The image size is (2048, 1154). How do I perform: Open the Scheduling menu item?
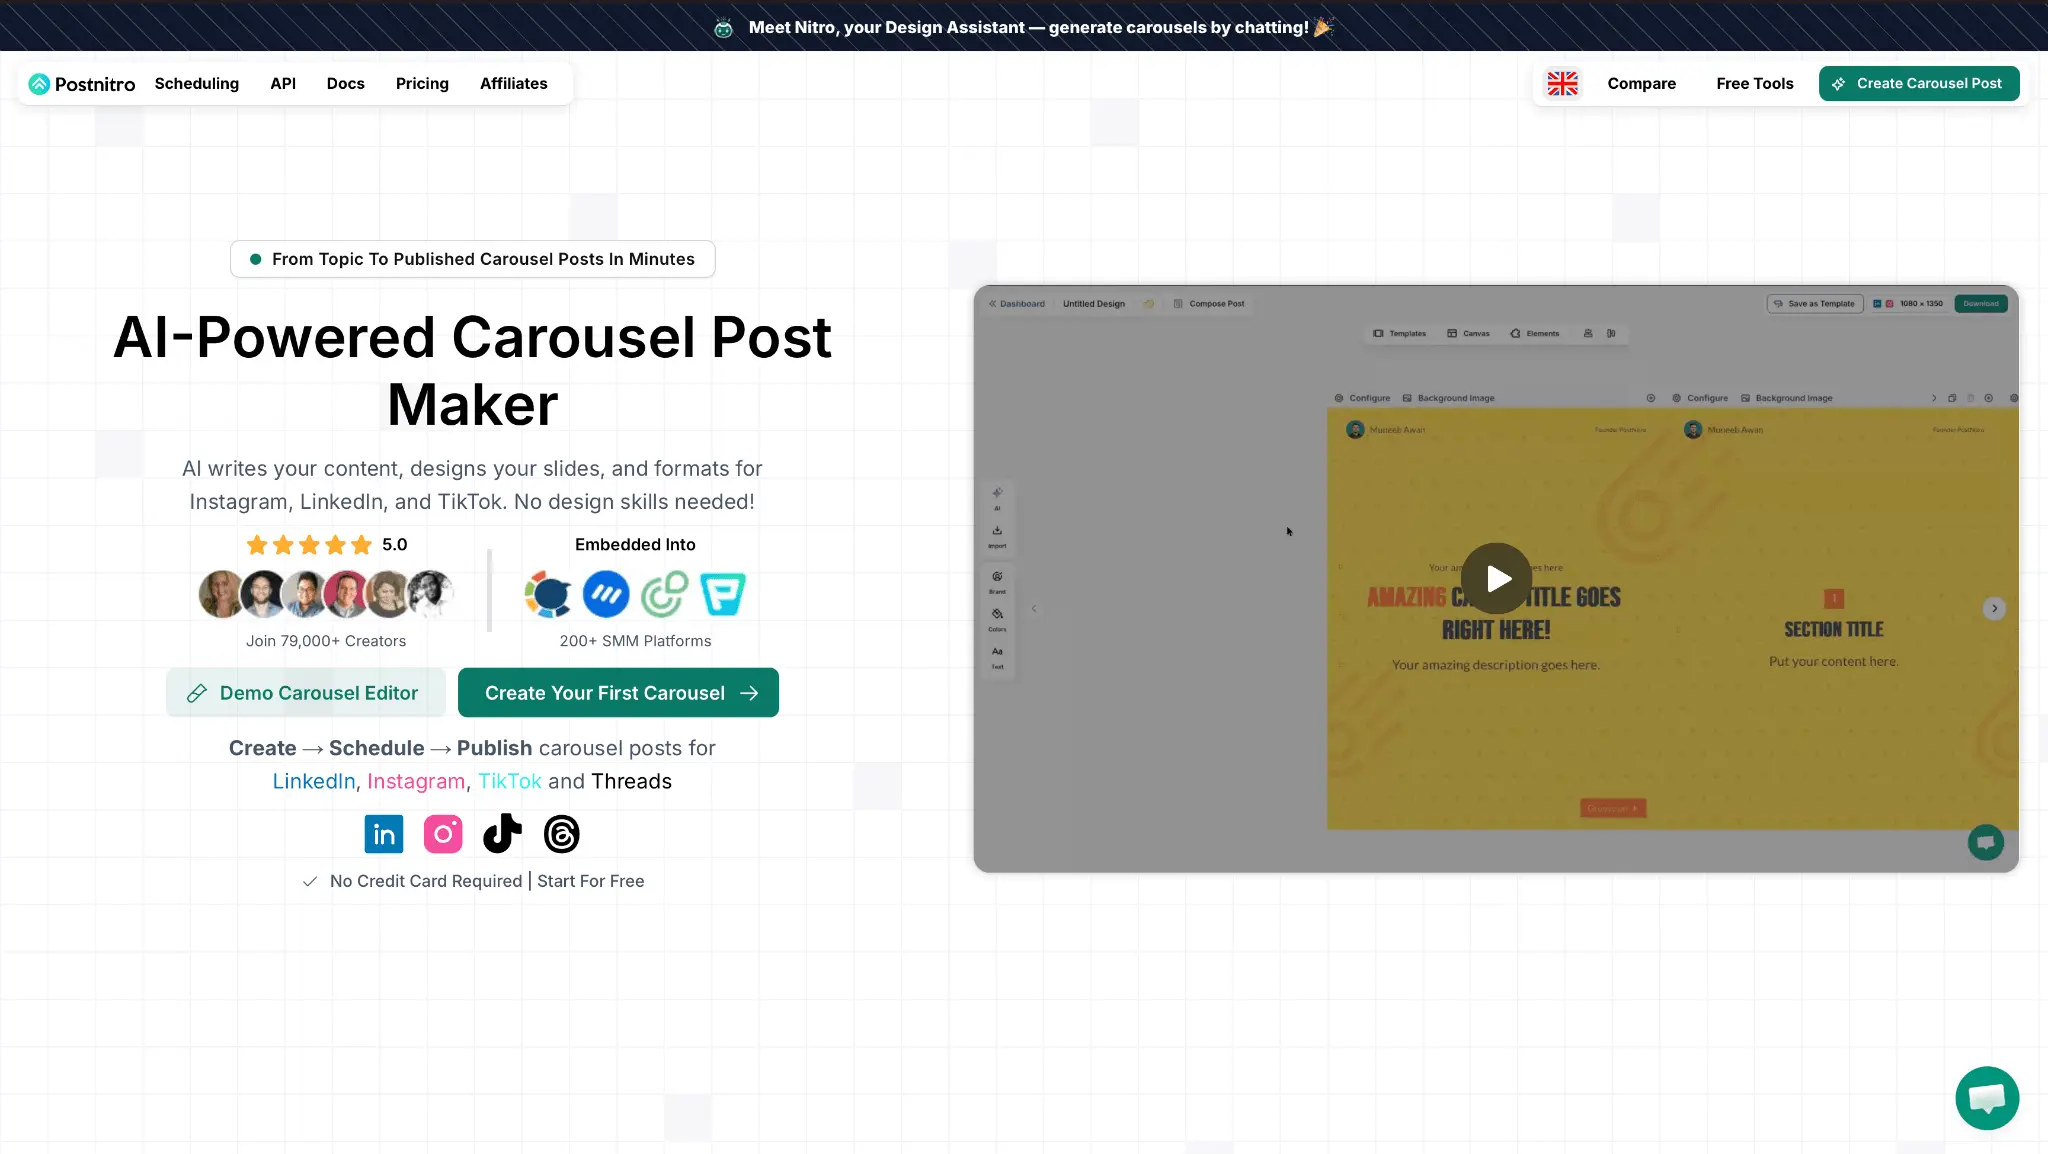click(x=197, y=84)
